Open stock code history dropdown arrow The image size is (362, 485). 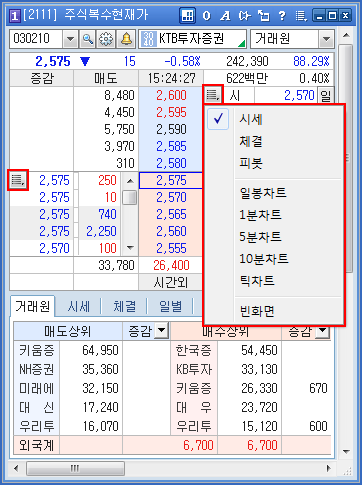point(70,39)
